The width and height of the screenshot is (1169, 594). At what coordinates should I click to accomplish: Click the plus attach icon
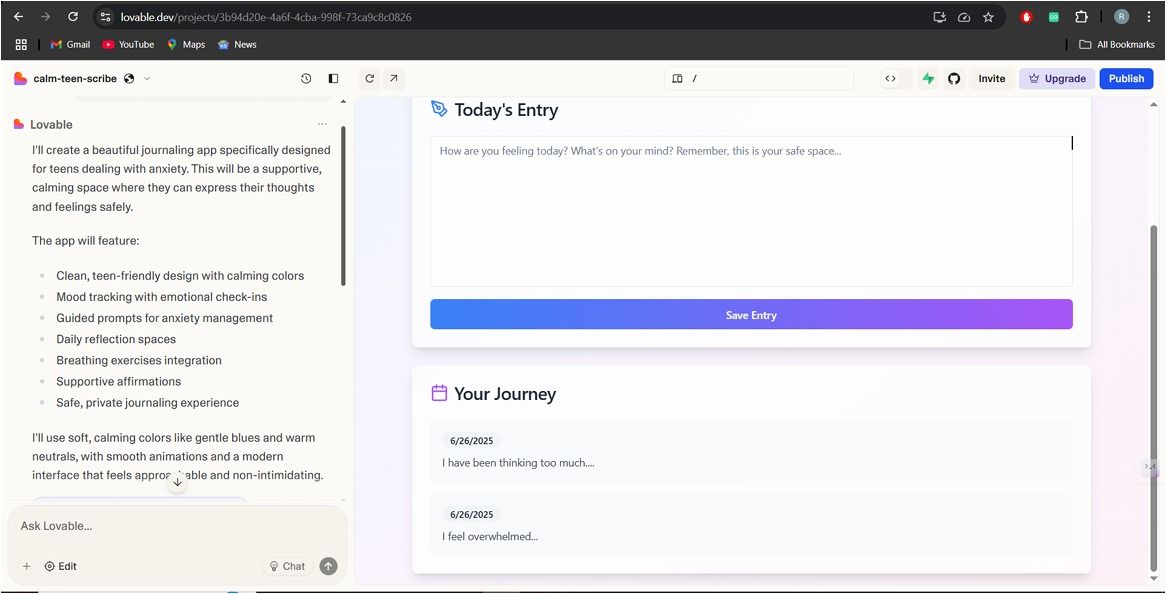pos(26,566)
